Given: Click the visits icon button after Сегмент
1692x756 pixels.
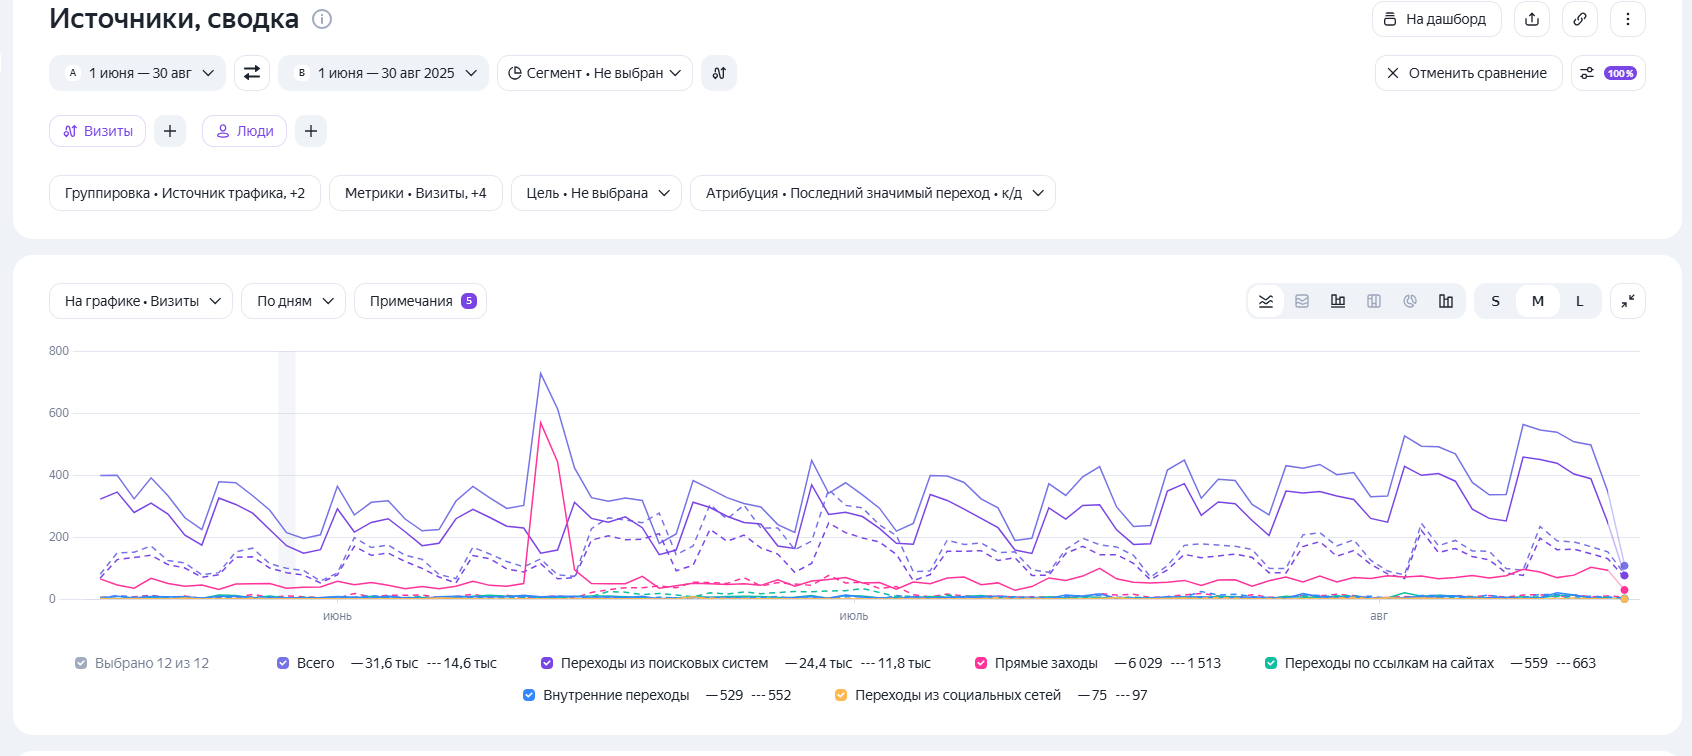Looking at the screenshot, I should point(719,73).
